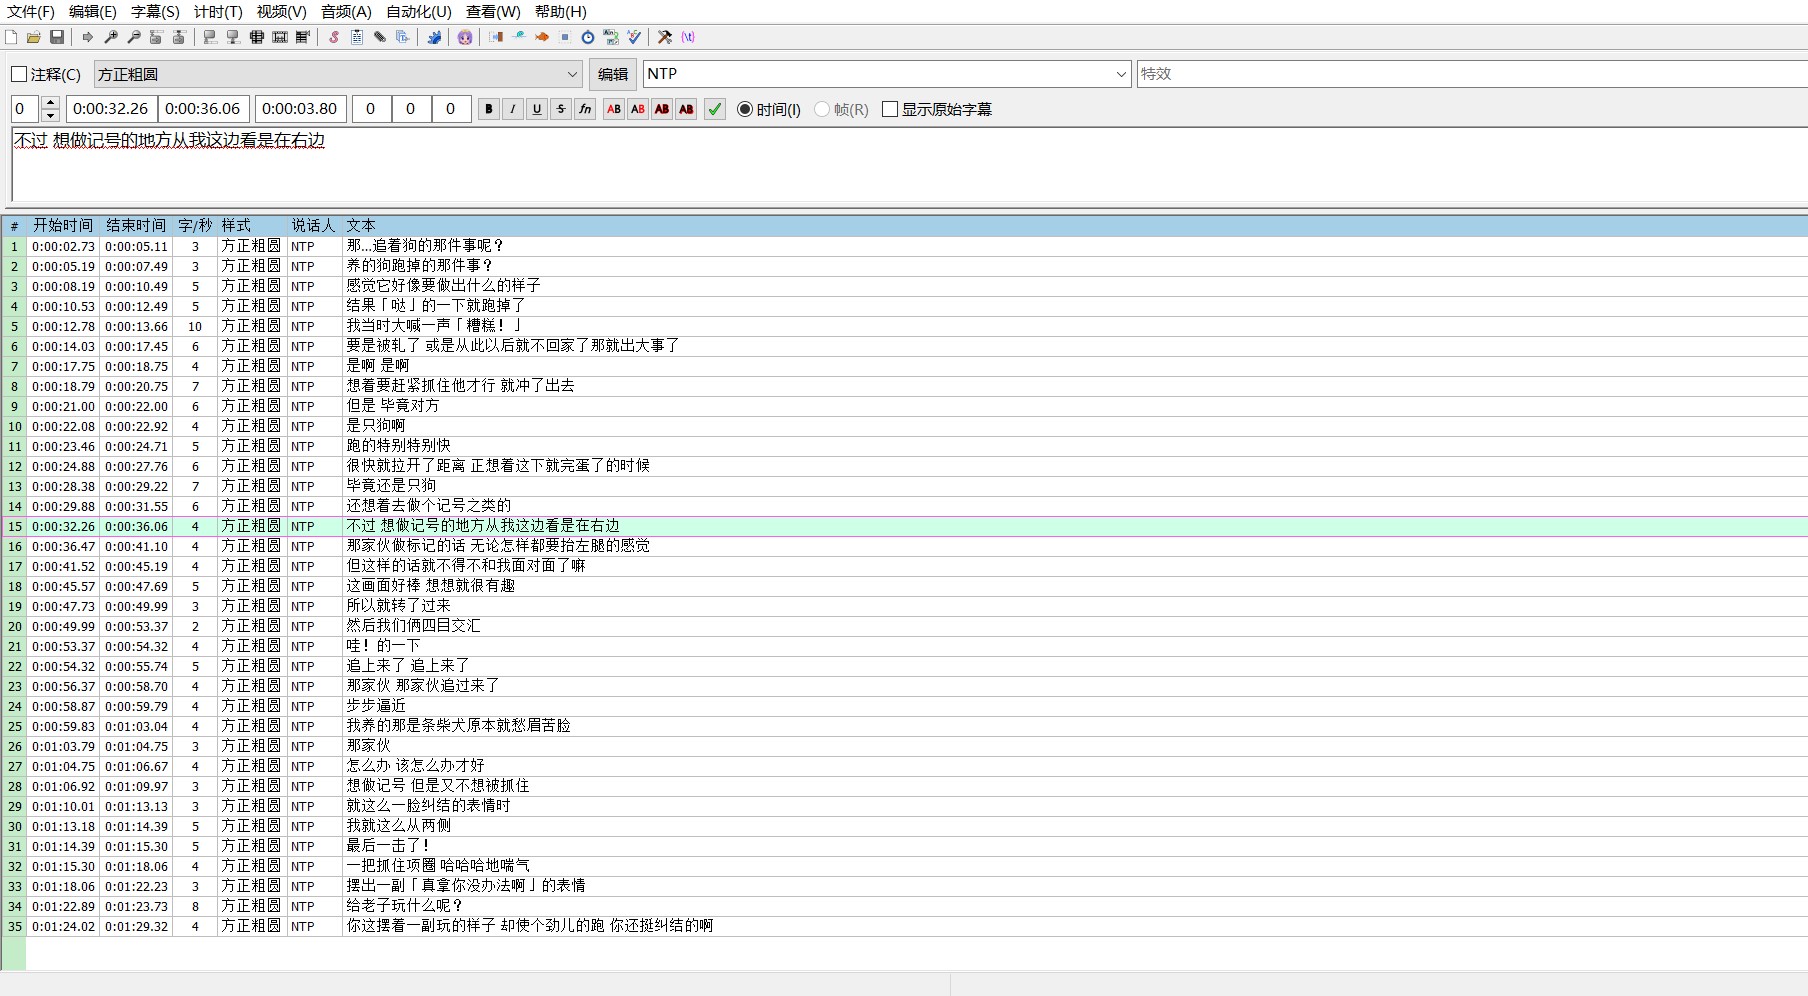The width and height of the screenshot is (1808, 996).
Task: Run the Spell Checker icon
Action: [634, 37]
